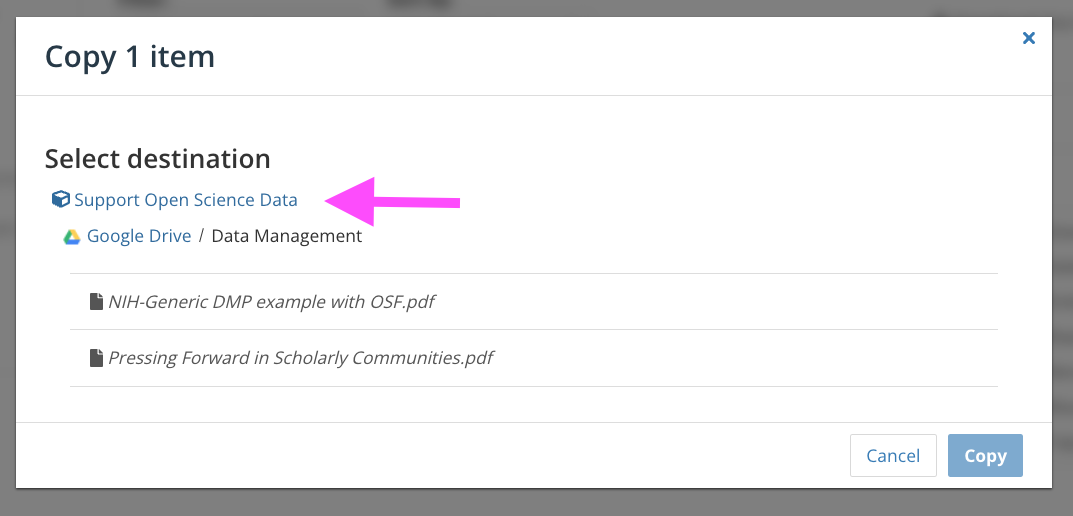Click the Select destination heading

[157, 159]
